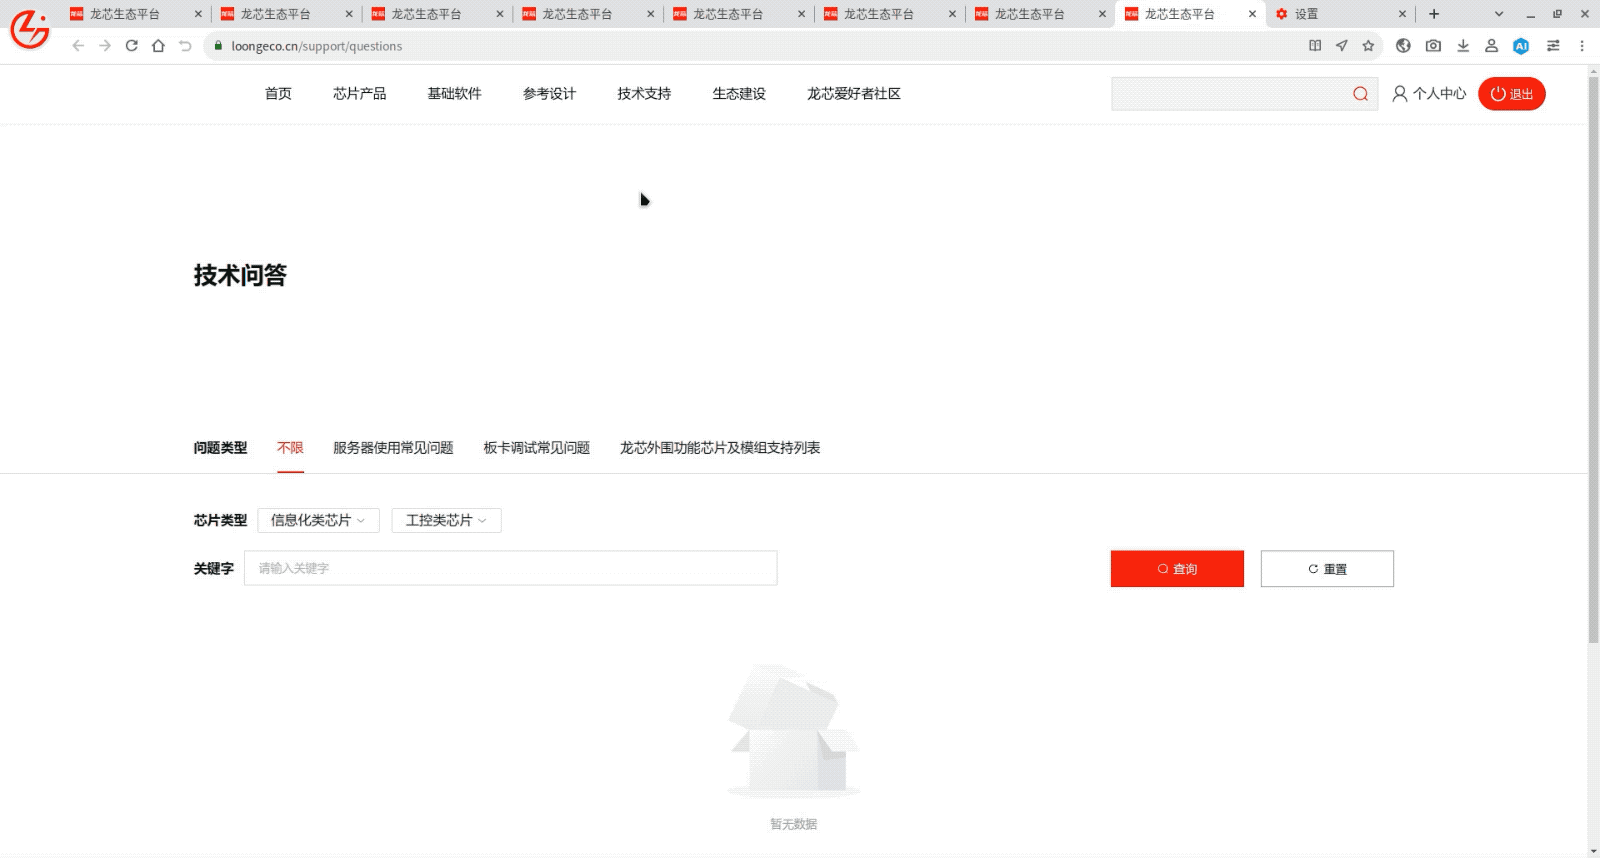
Task: Log out with 退出 button
Action: [1511, 94]
